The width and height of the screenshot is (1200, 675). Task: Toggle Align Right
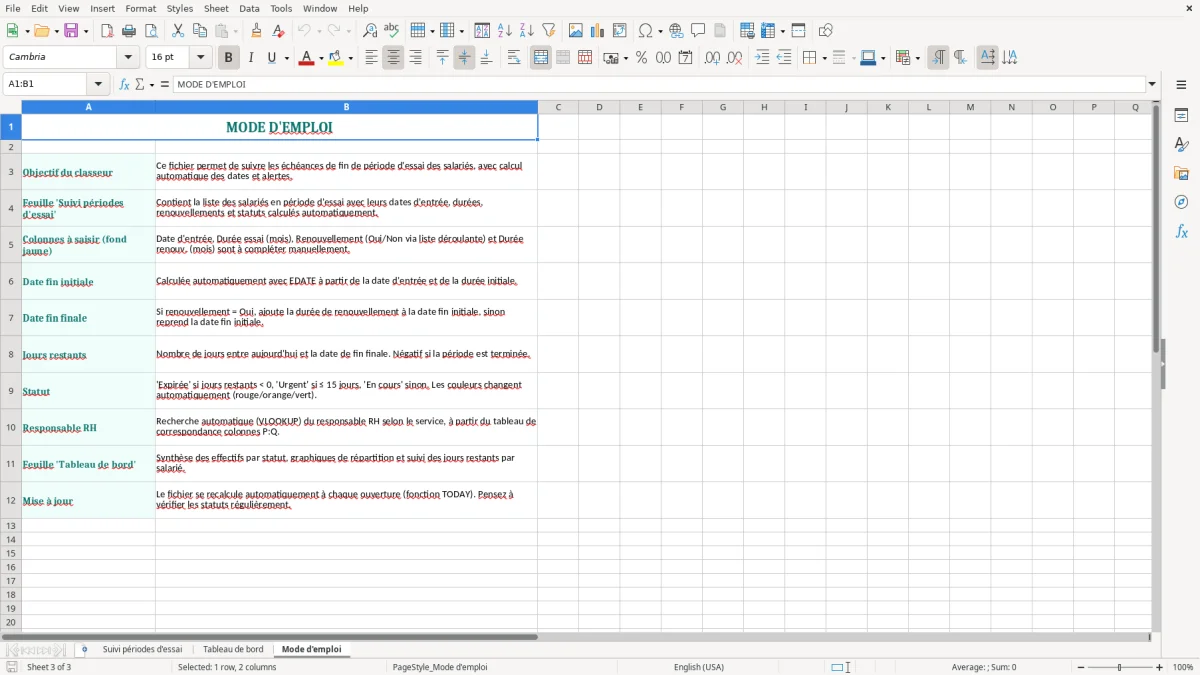click(x=415, y=58)
